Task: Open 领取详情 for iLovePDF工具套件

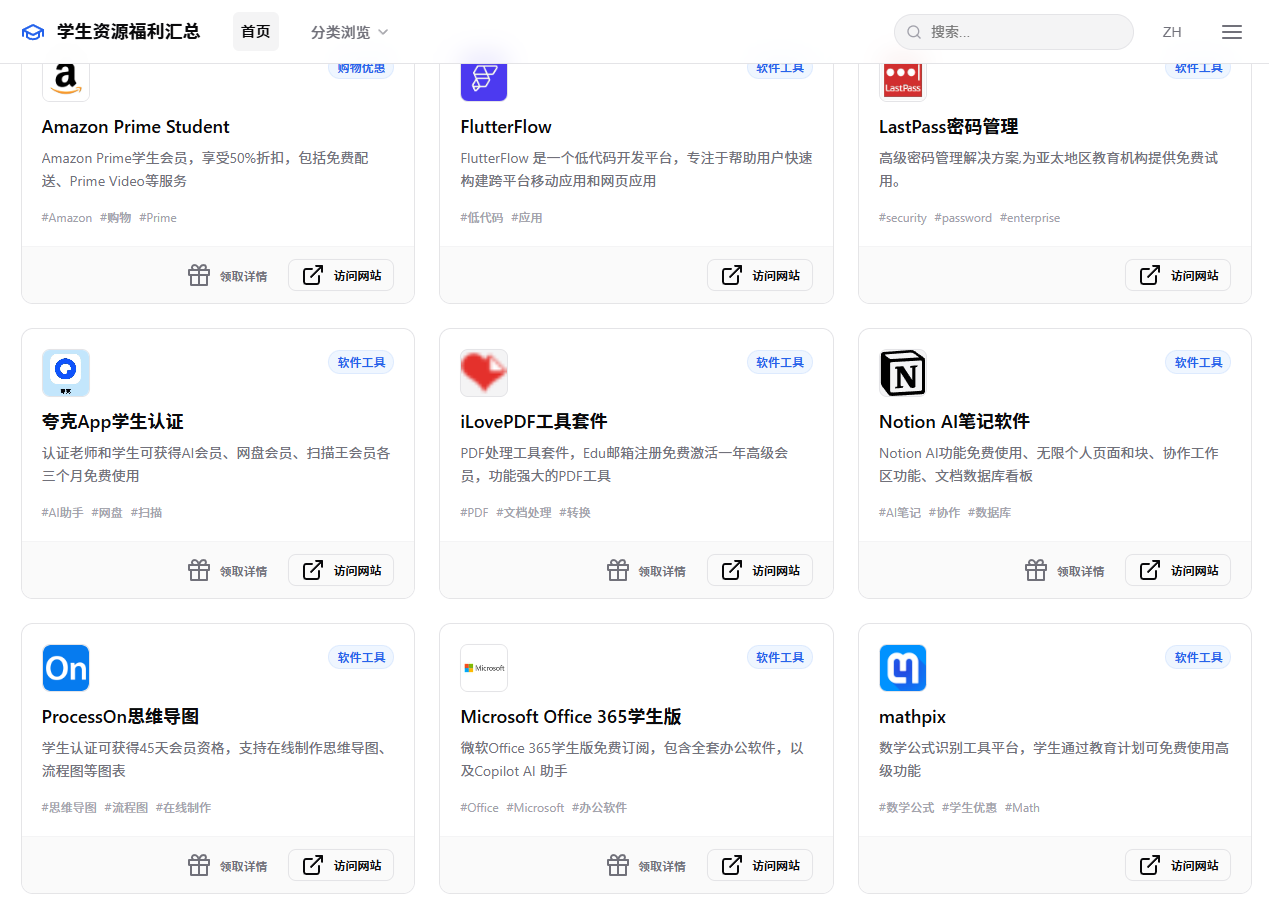Action: 646,570
